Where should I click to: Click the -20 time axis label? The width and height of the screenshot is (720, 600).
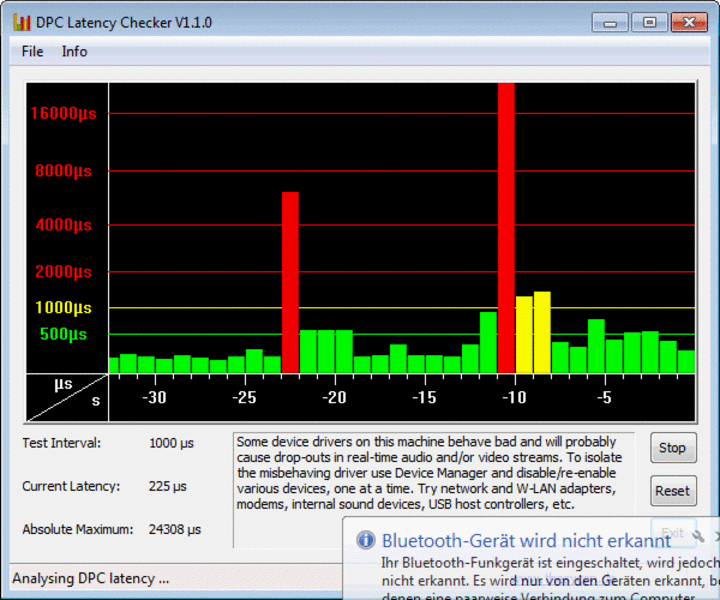pos(334,397)
